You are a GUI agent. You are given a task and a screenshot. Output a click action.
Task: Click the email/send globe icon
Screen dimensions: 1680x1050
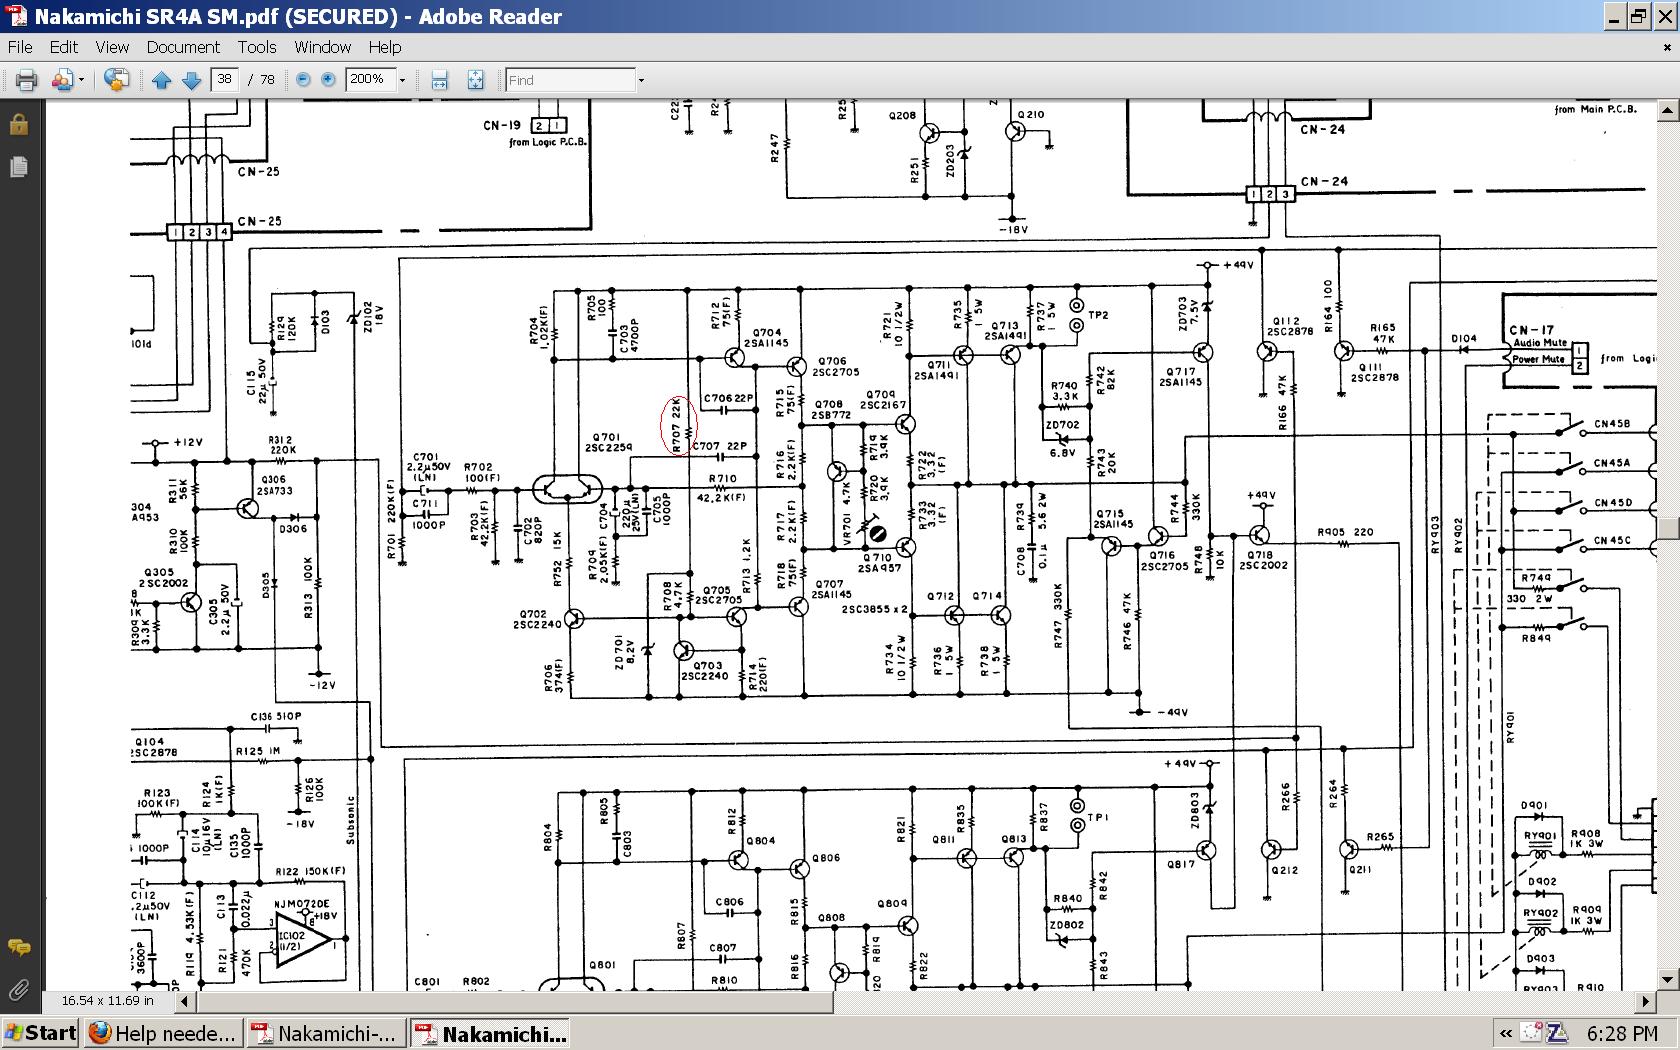[x=116, y=80]
